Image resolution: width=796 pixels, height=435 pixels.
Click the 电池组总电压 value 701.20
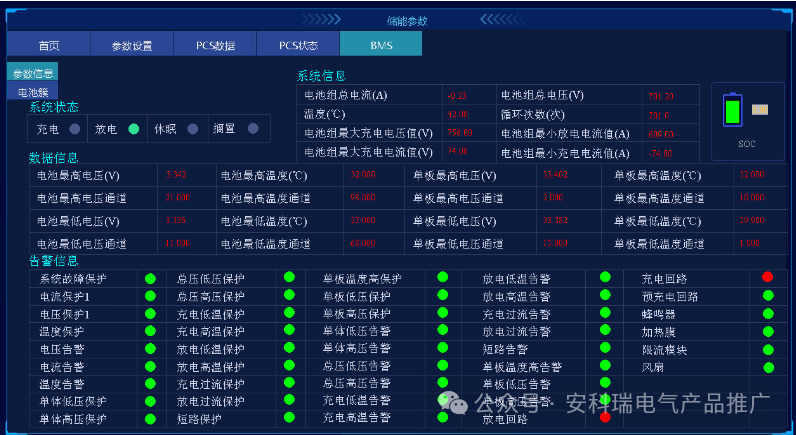point(661,96)
